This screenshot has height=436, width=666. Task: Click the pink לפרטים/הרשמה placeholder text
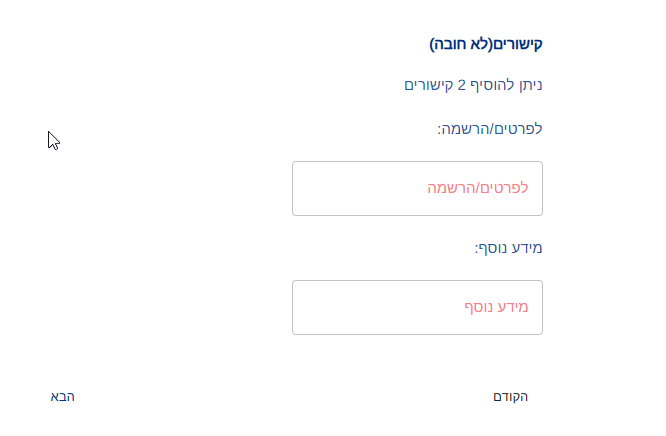[478, 188]
